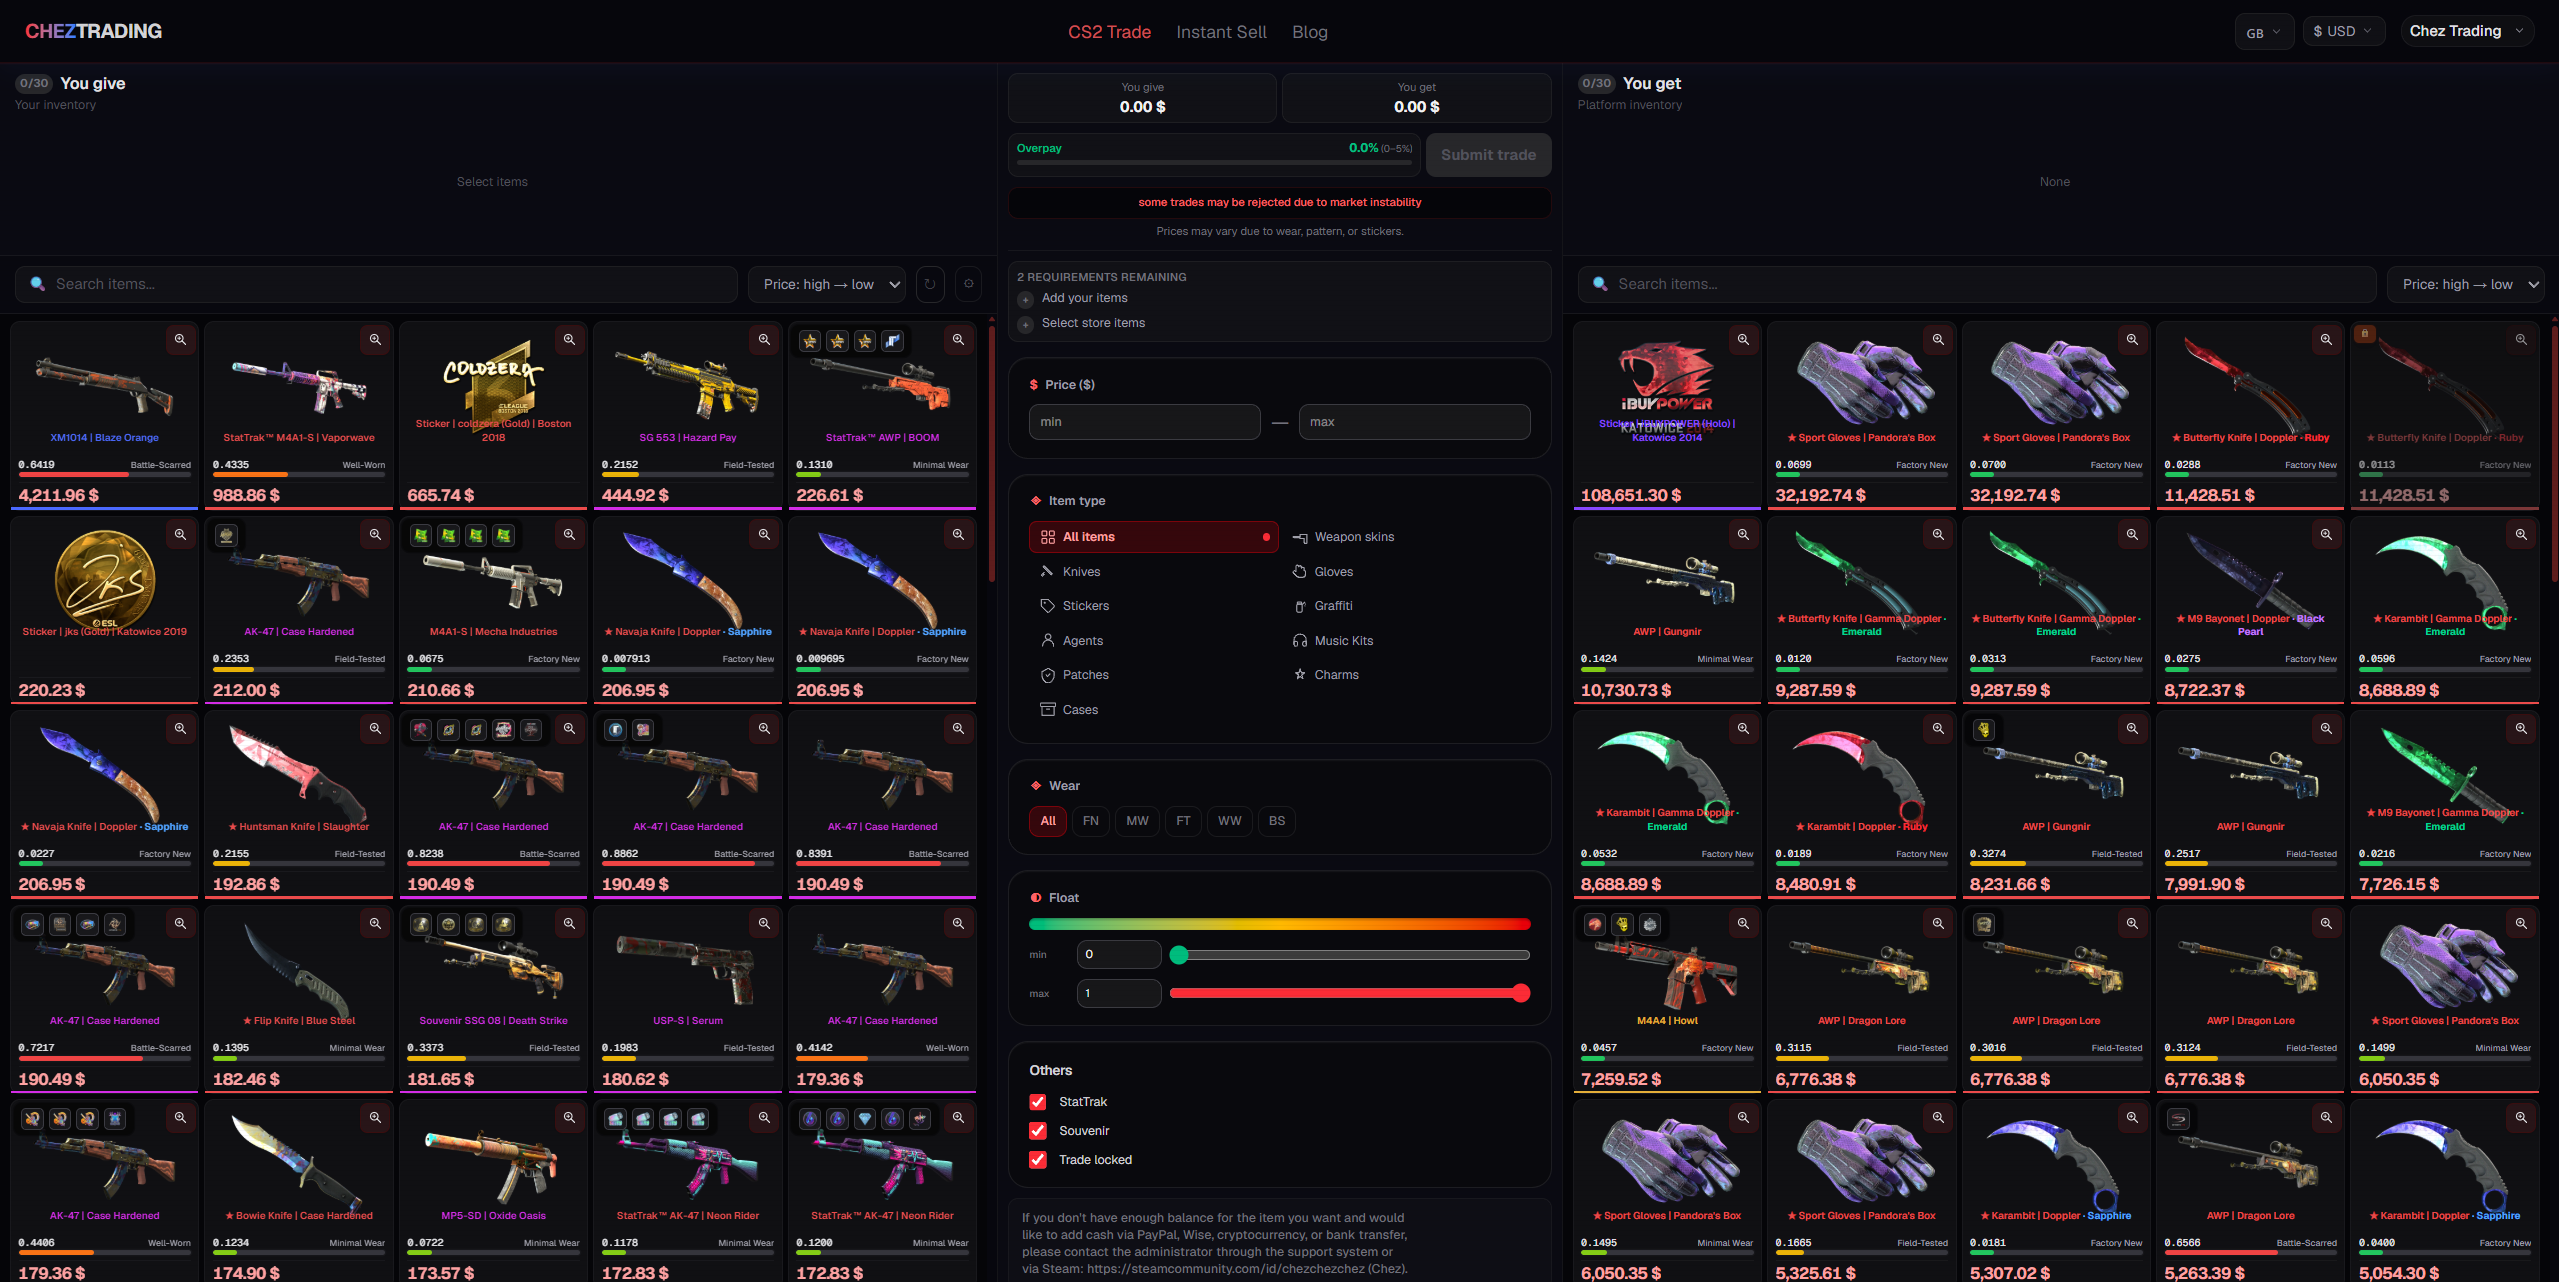Click Select store items requirement
The height and width of the screenshot is (1282, 2559).
point(1093,323)
